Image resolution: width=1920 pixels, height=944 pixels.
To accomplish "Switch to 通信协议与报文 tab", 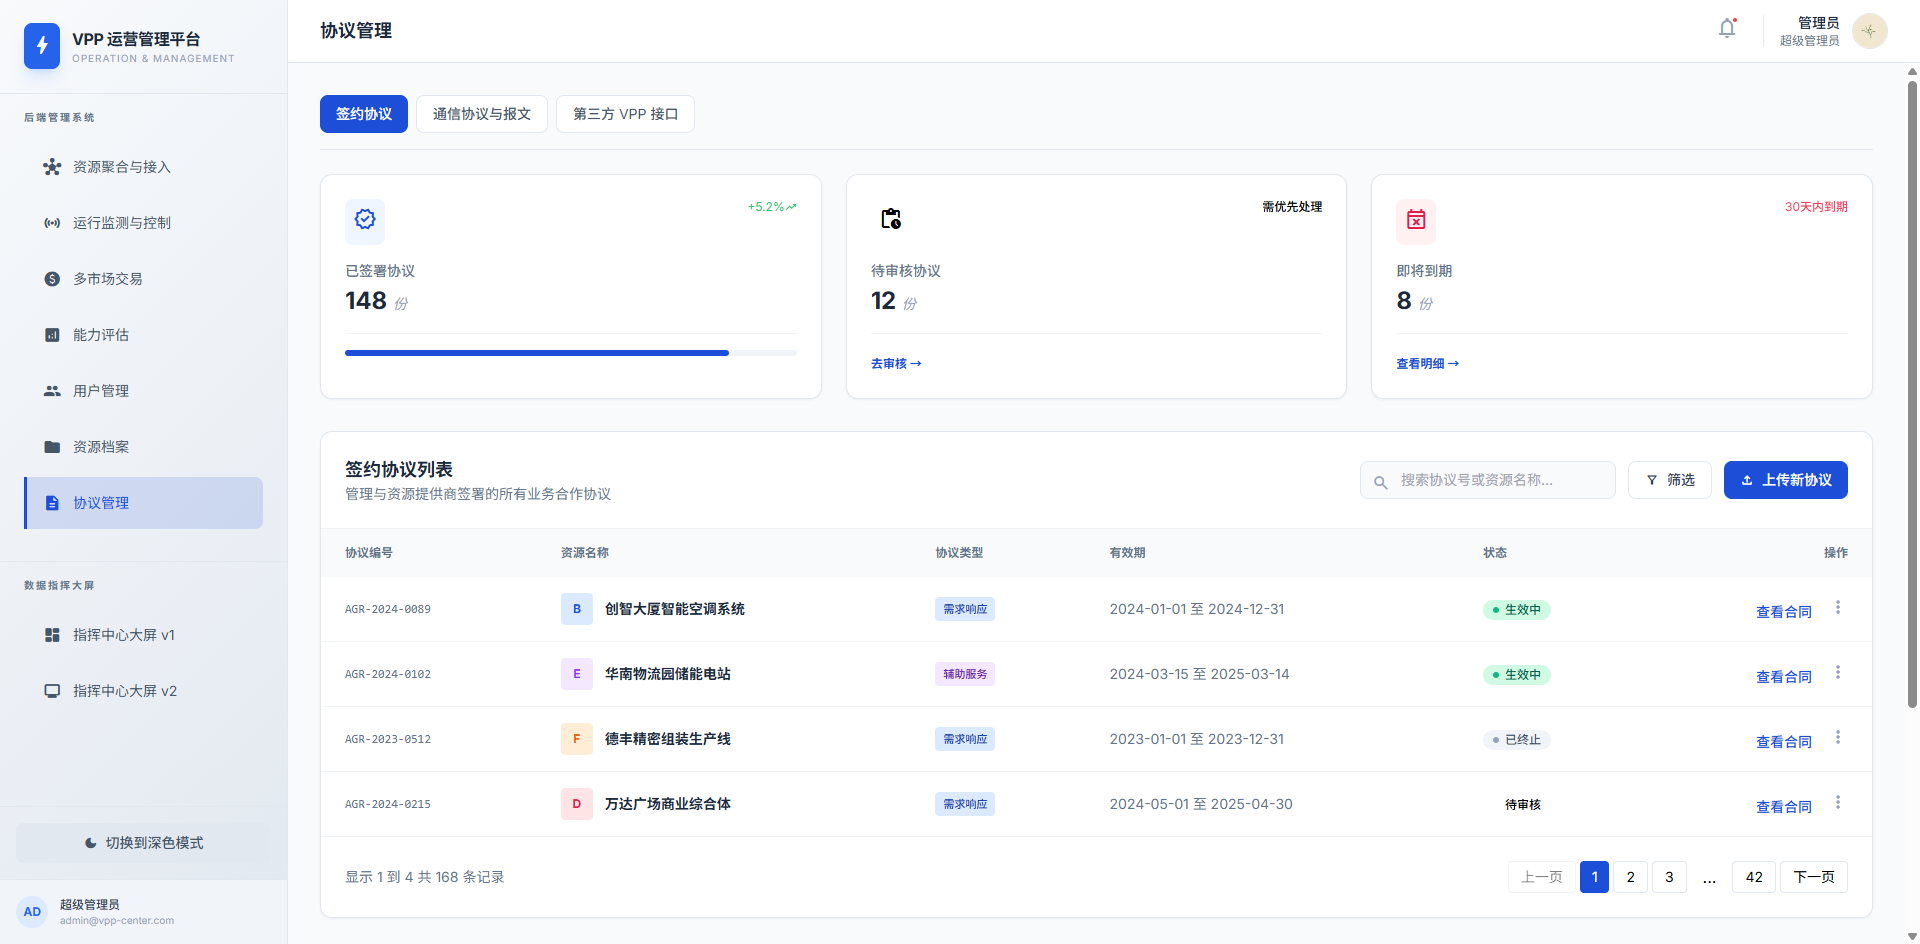I will [481, 114].
